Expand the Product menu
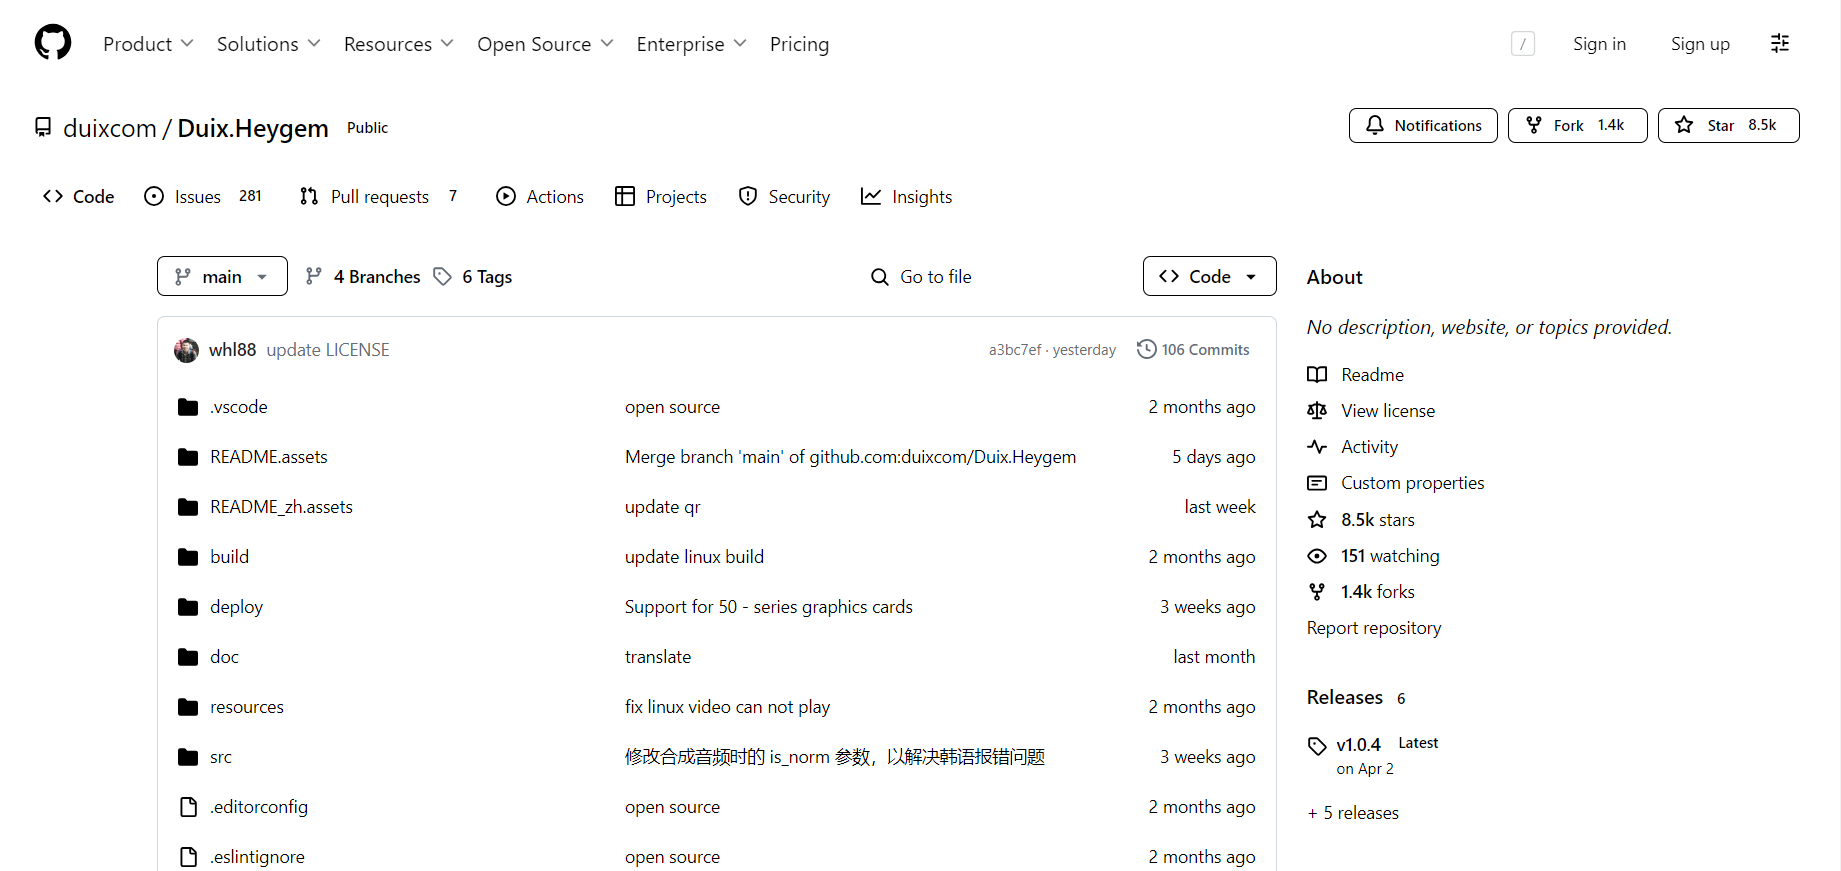The width and height of the screenshot is (1841, 871). pyautogui.click(x=148, y=44)
